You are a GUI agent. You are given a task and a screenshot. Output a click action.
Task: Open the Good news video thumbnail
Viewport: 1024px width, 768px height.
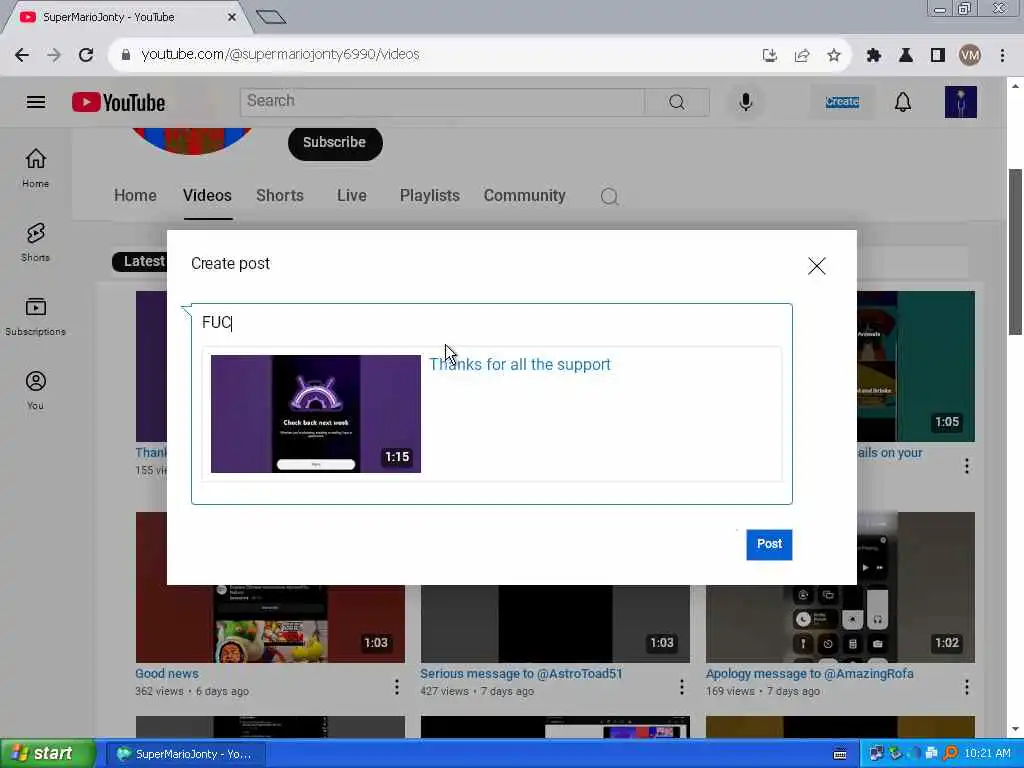(270, 624)
